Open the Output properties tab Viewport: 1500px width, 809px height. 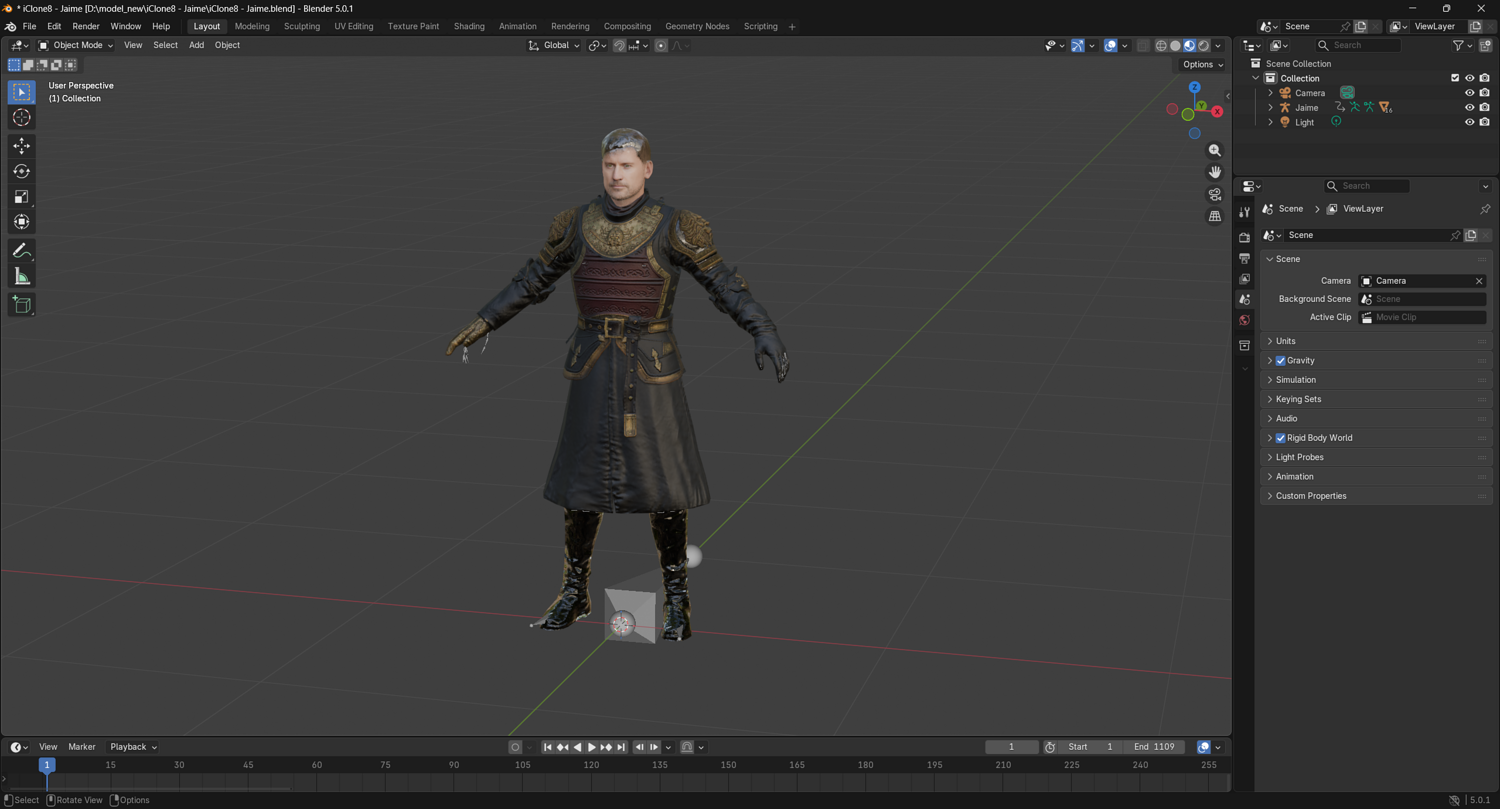(1245, 258)
